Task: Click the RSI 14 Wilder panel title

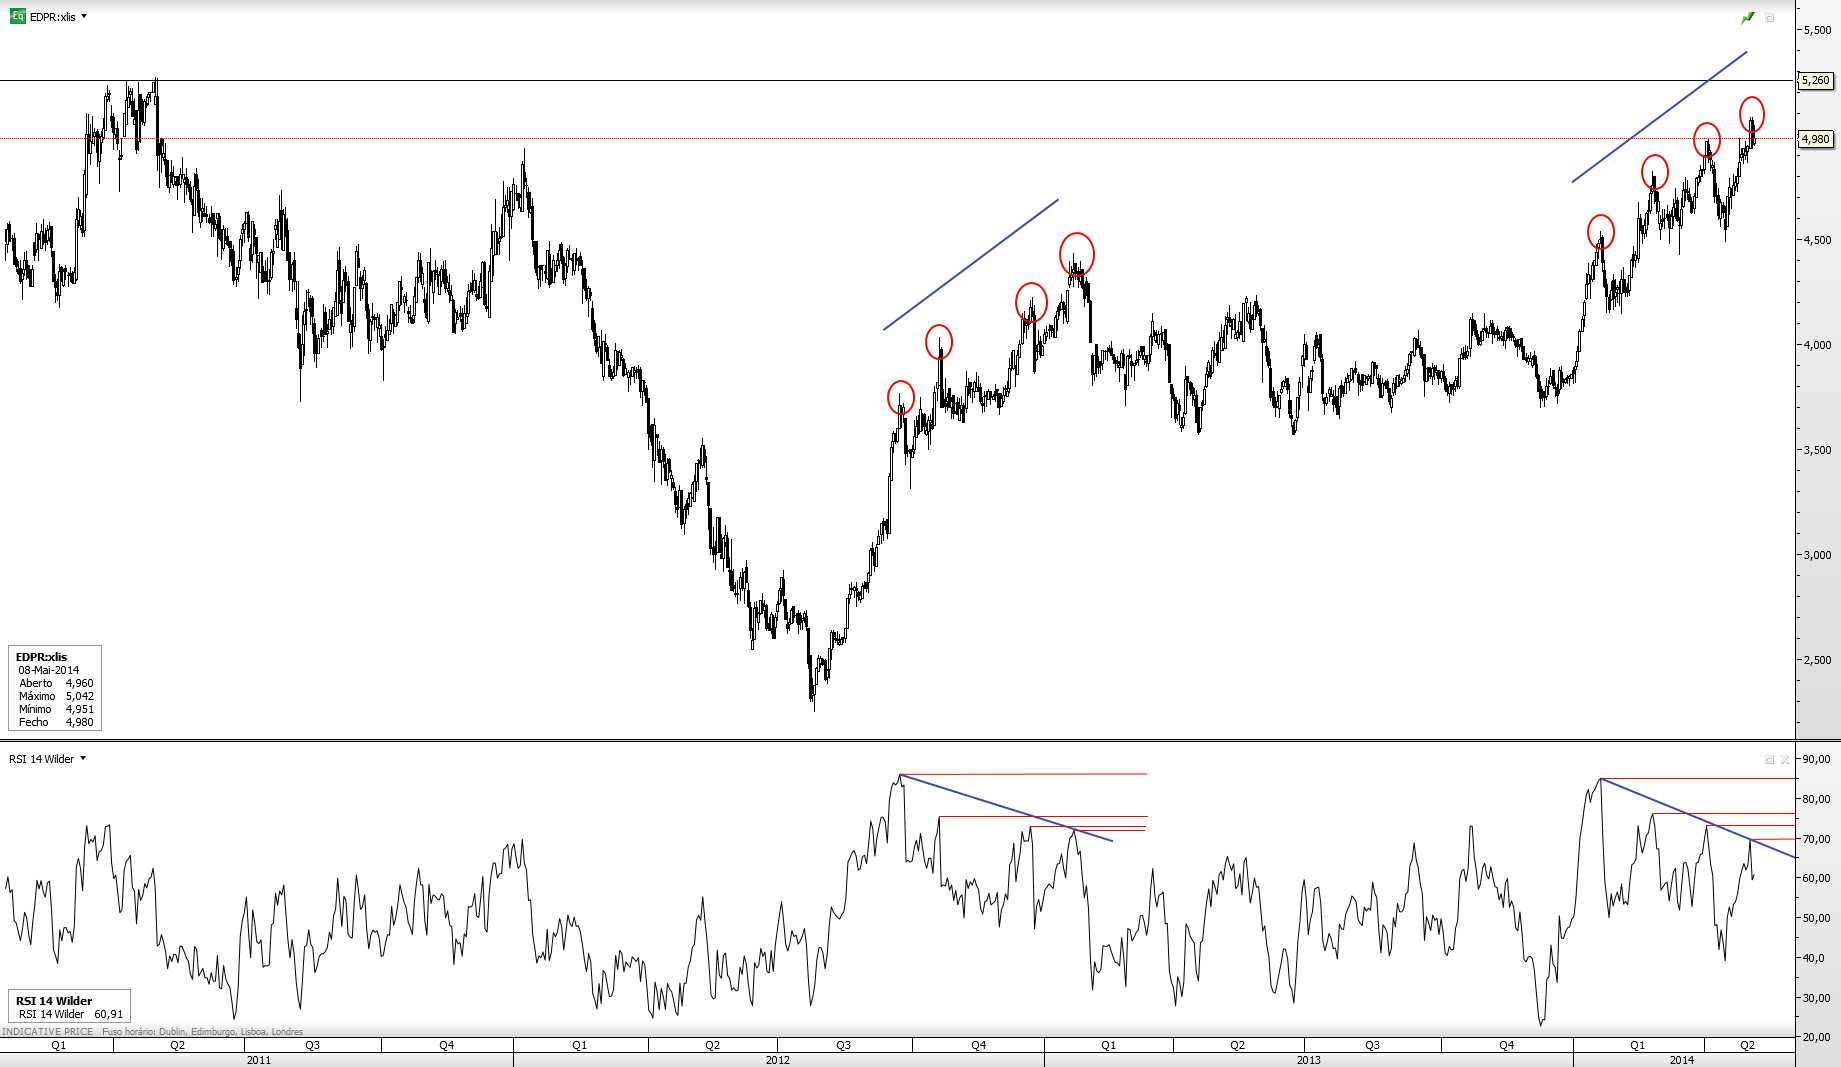Action: click(41, 759)
